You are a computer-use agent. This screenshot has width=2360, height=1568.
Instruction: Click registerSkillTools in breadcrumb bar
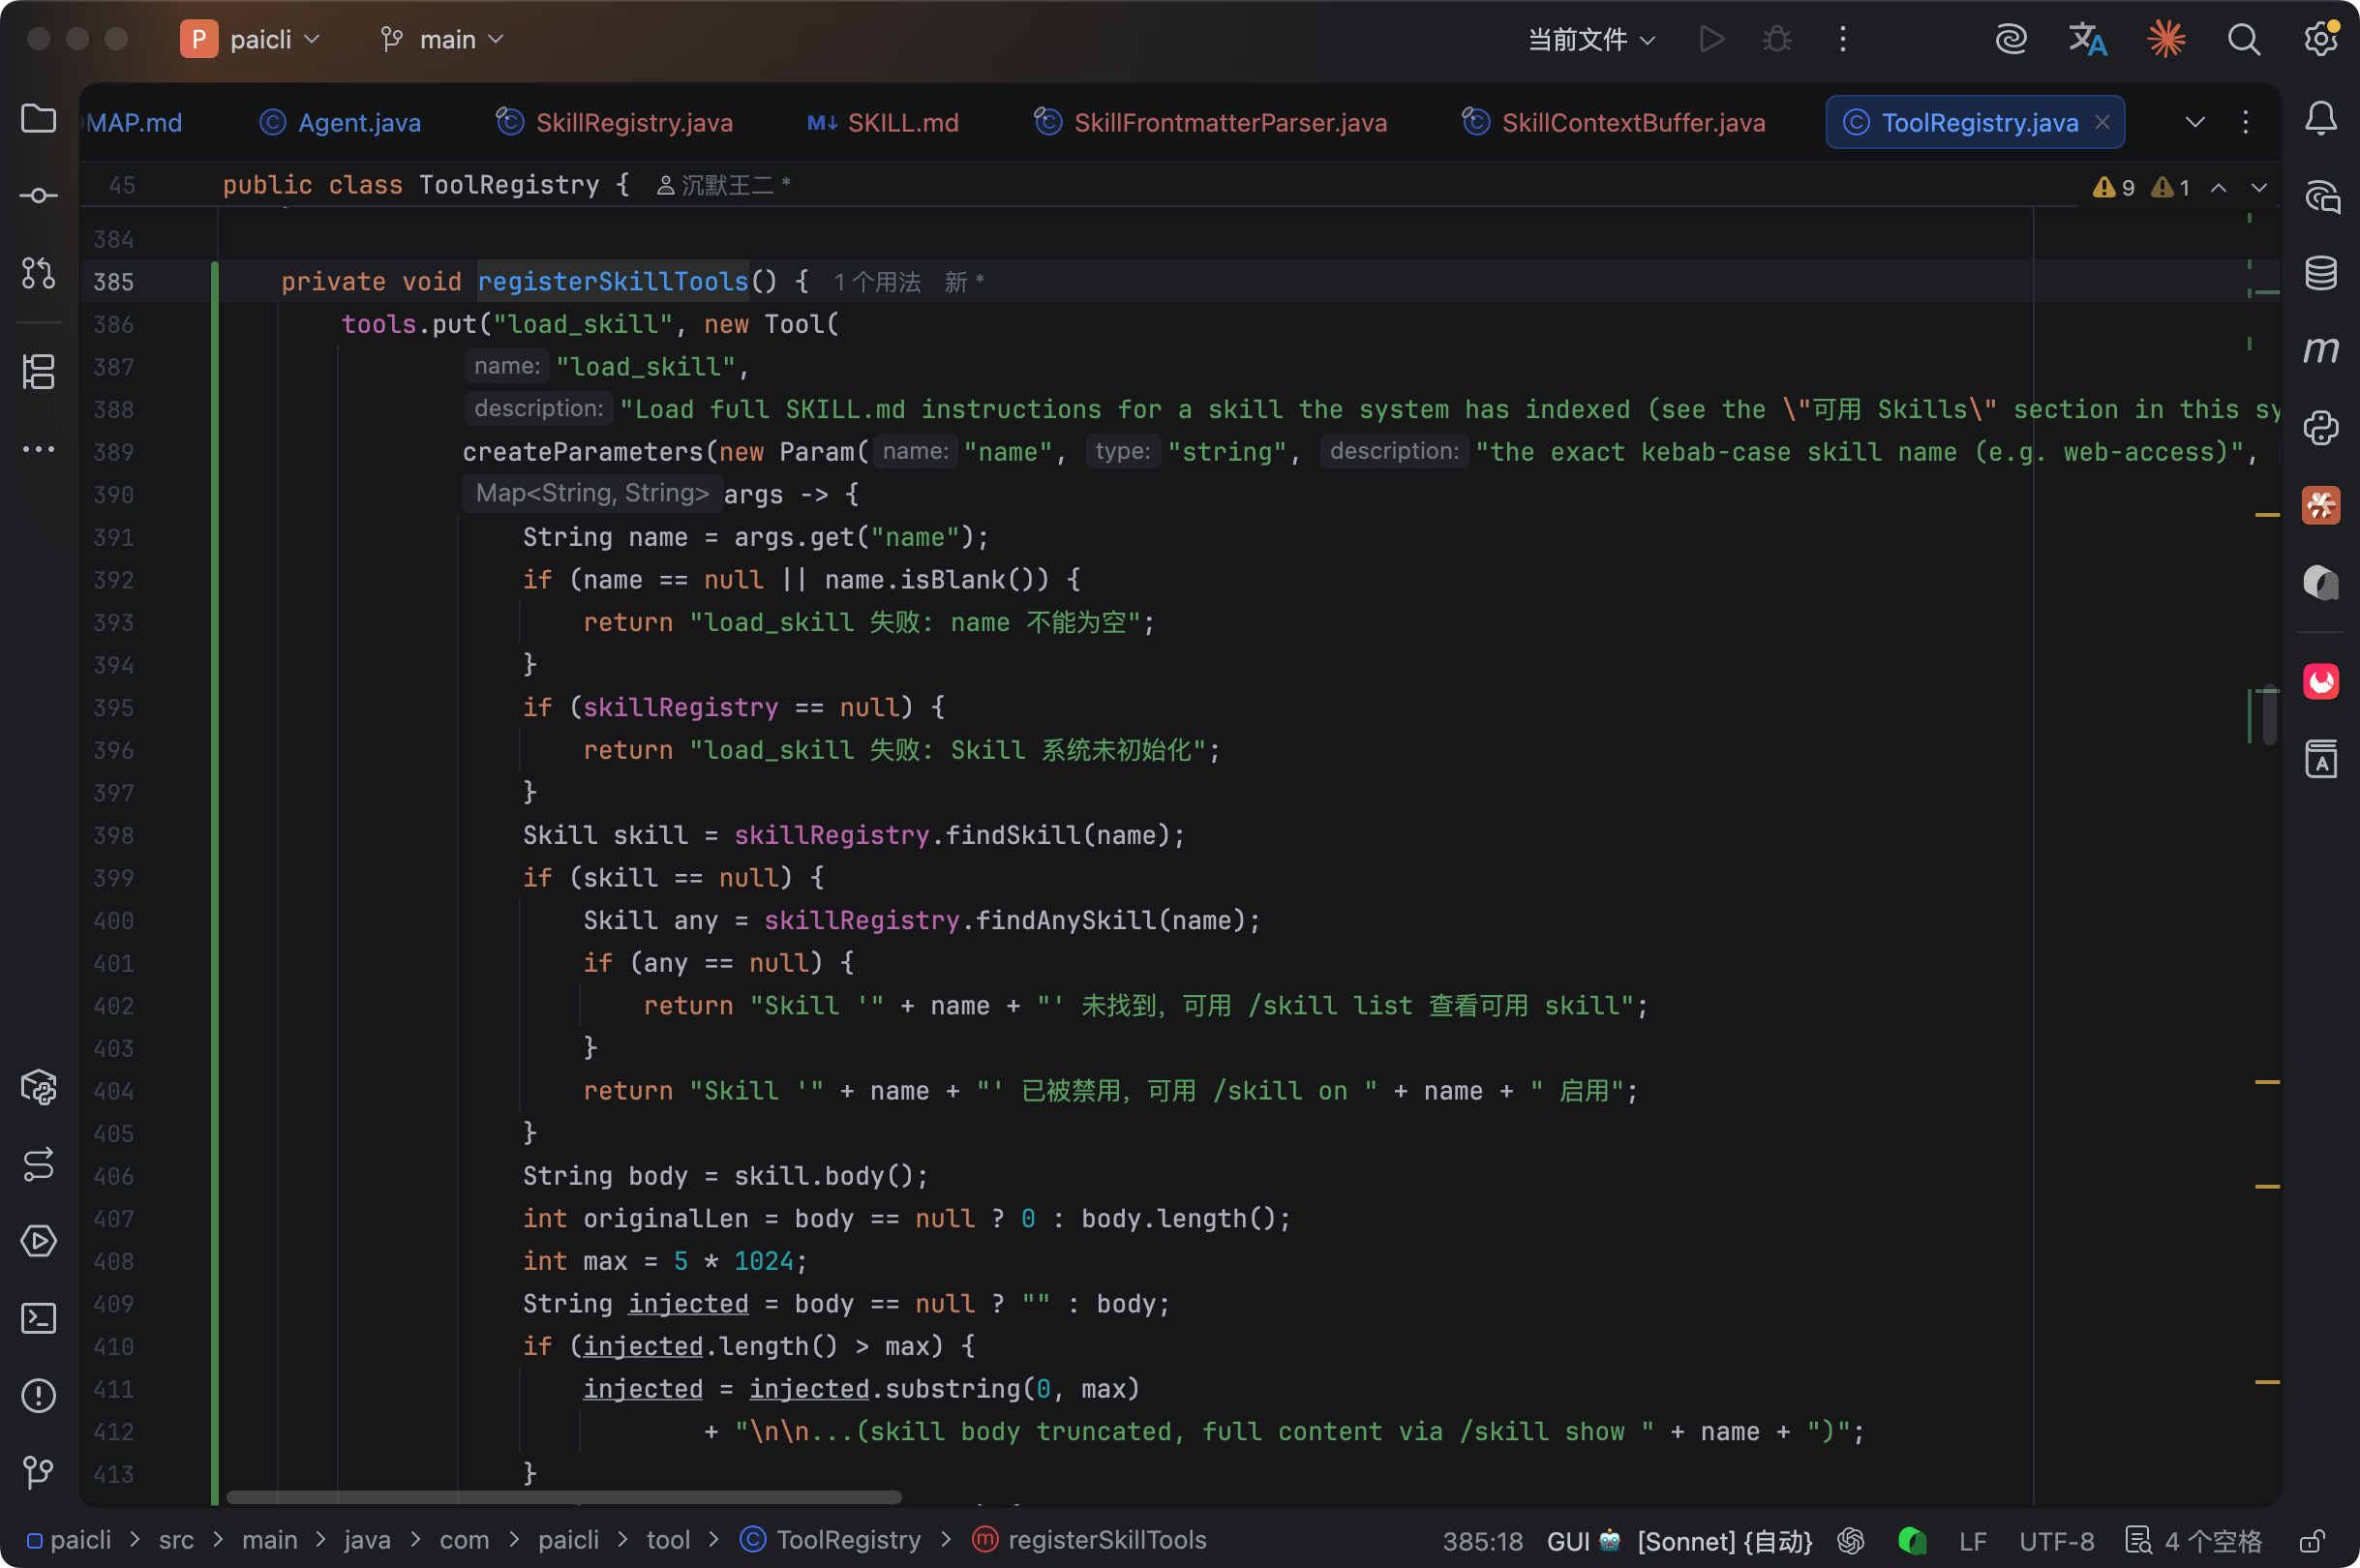1089,1540
